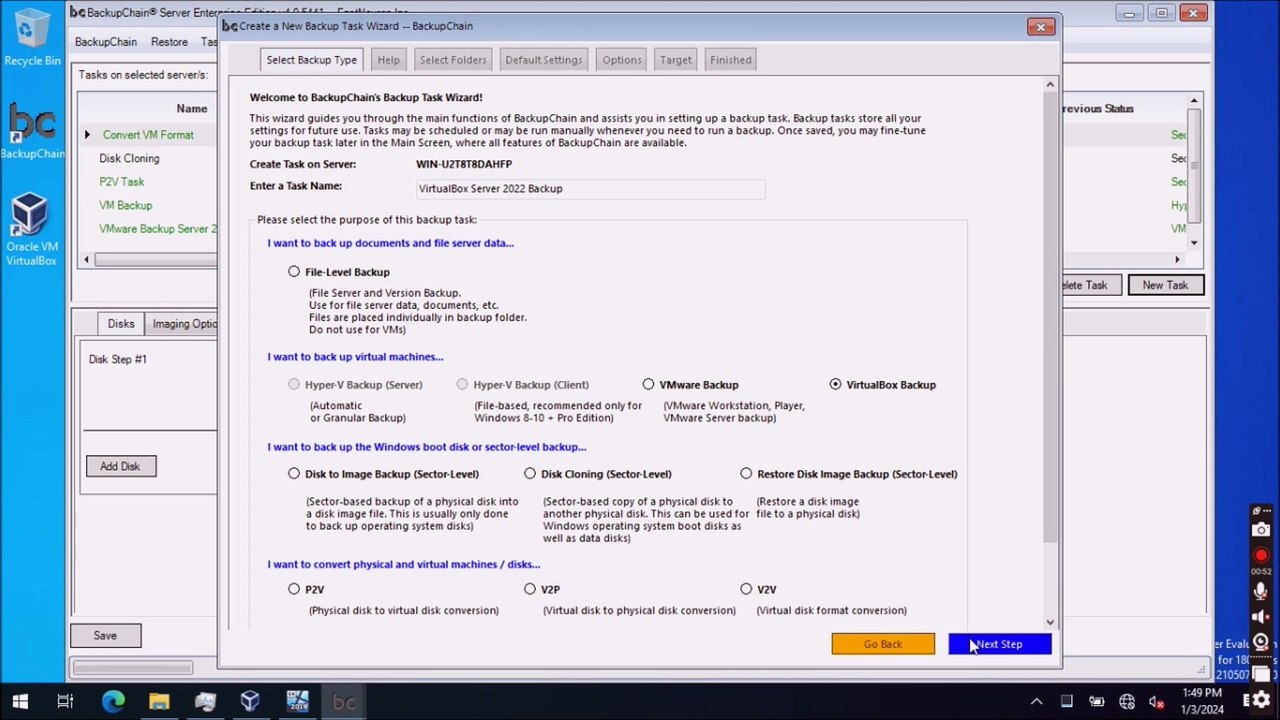Image resolution: width=1280 pixels, height=720 pixels.
Task: Launch Microsoft Edge from the taskbar
Action: [112, 701]
